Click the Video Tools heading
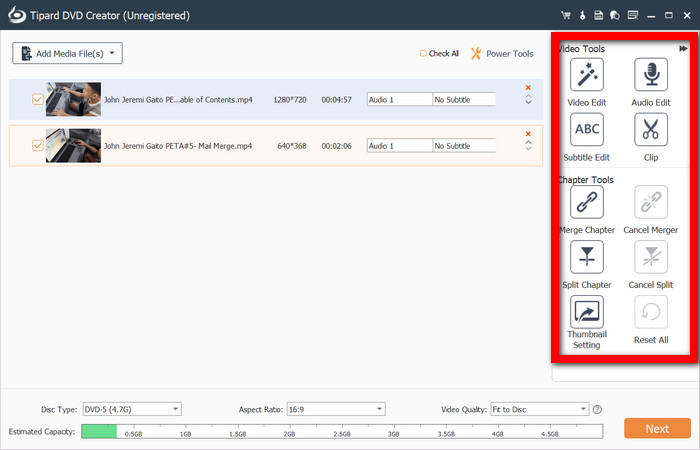 (582, 49)
